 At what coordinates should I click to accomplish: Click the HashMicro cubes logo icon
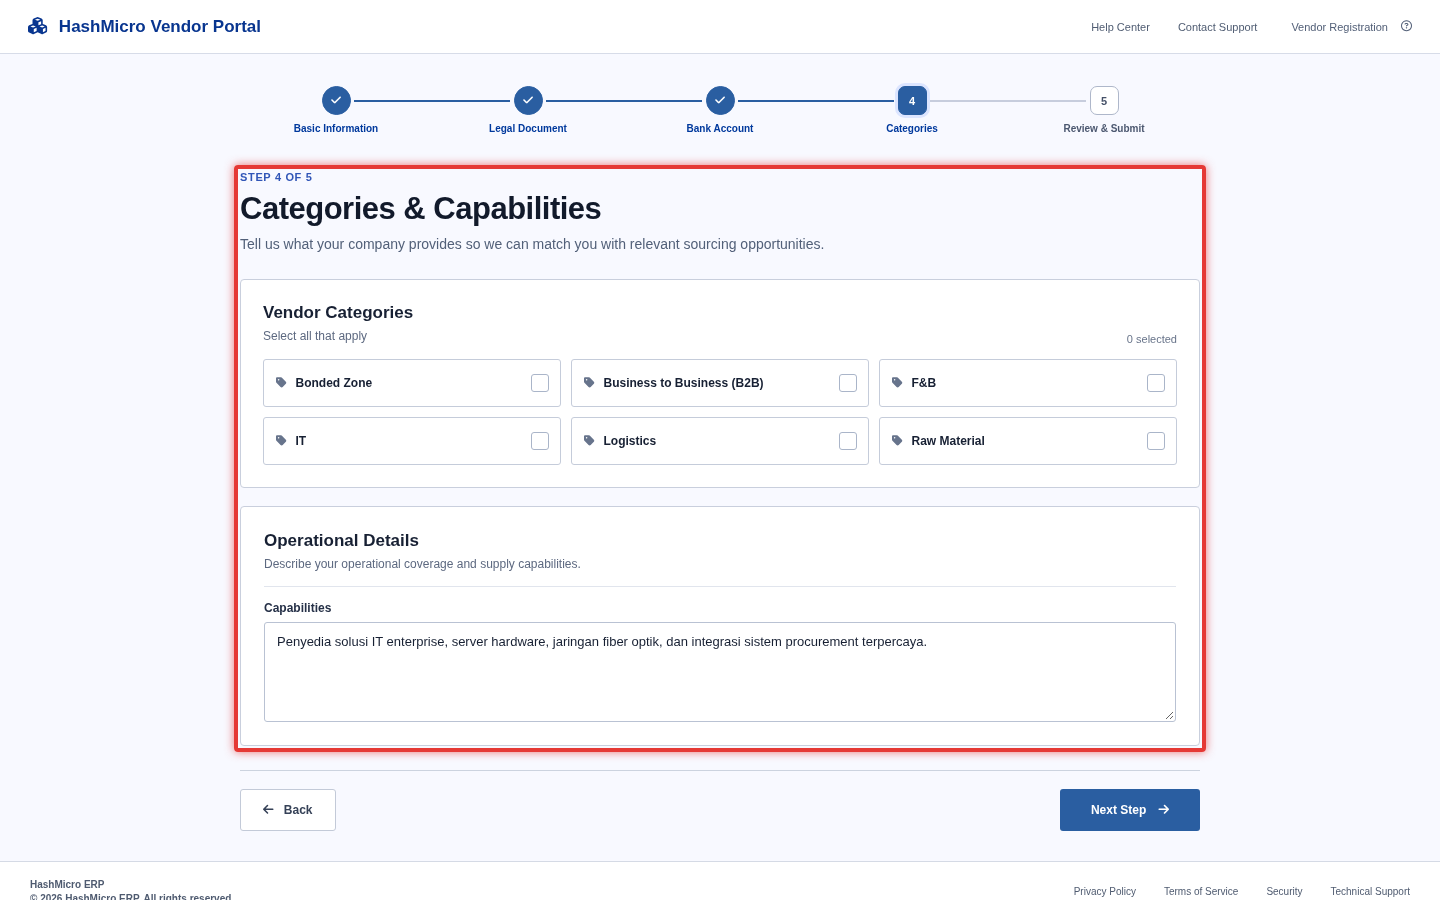(38, 26)
